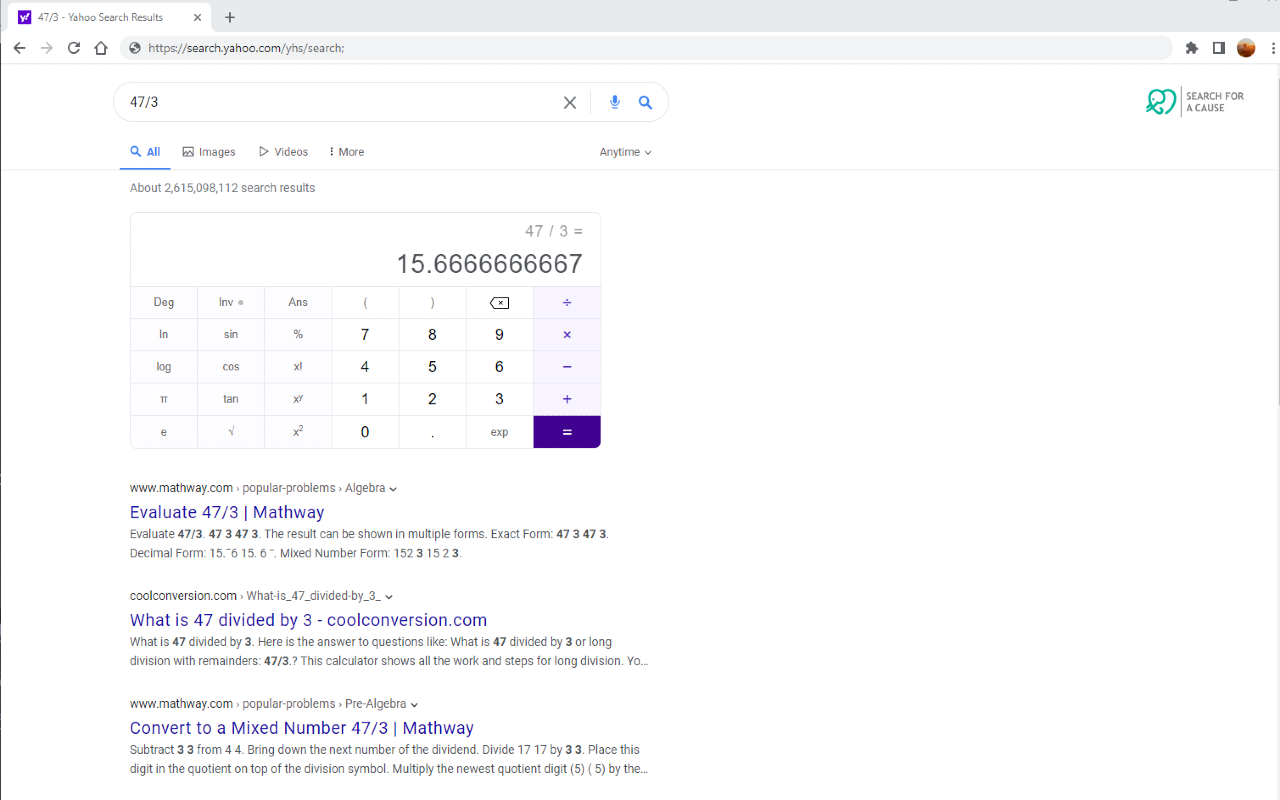Viewport: 1280px width, 800px height.
Task: Expand mathway.com Pre-Algebra result options arrow
Action: tap(414, 705)
